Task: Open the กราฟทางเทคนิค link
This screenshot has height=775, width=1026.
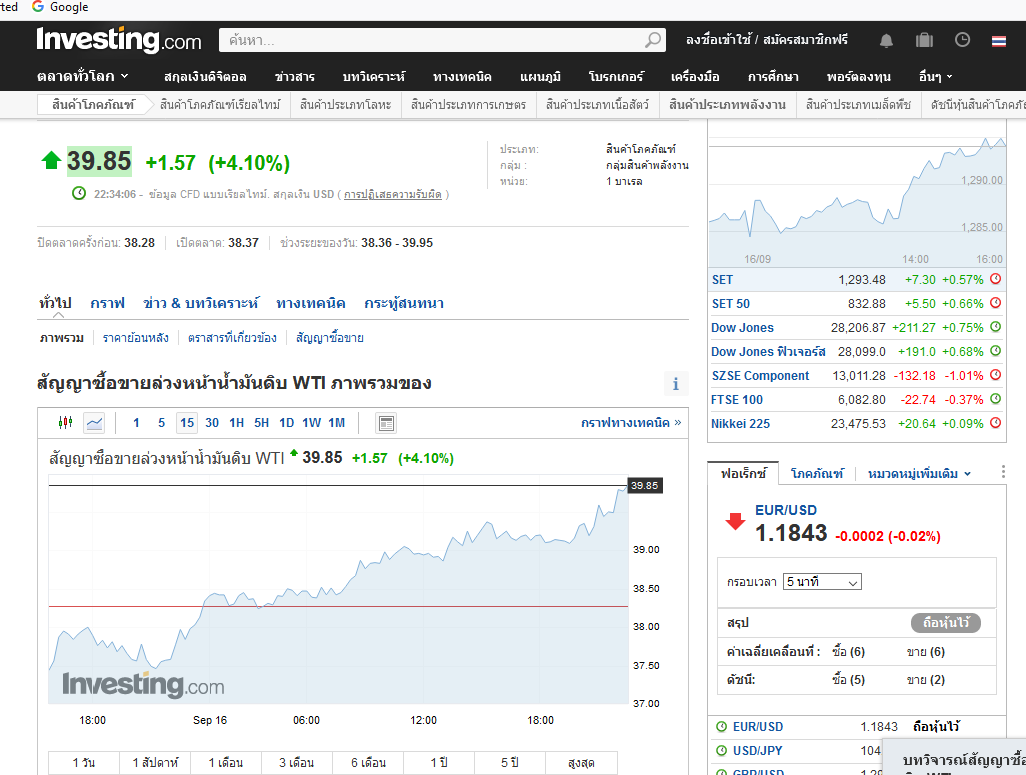Action: pos(630,423)
